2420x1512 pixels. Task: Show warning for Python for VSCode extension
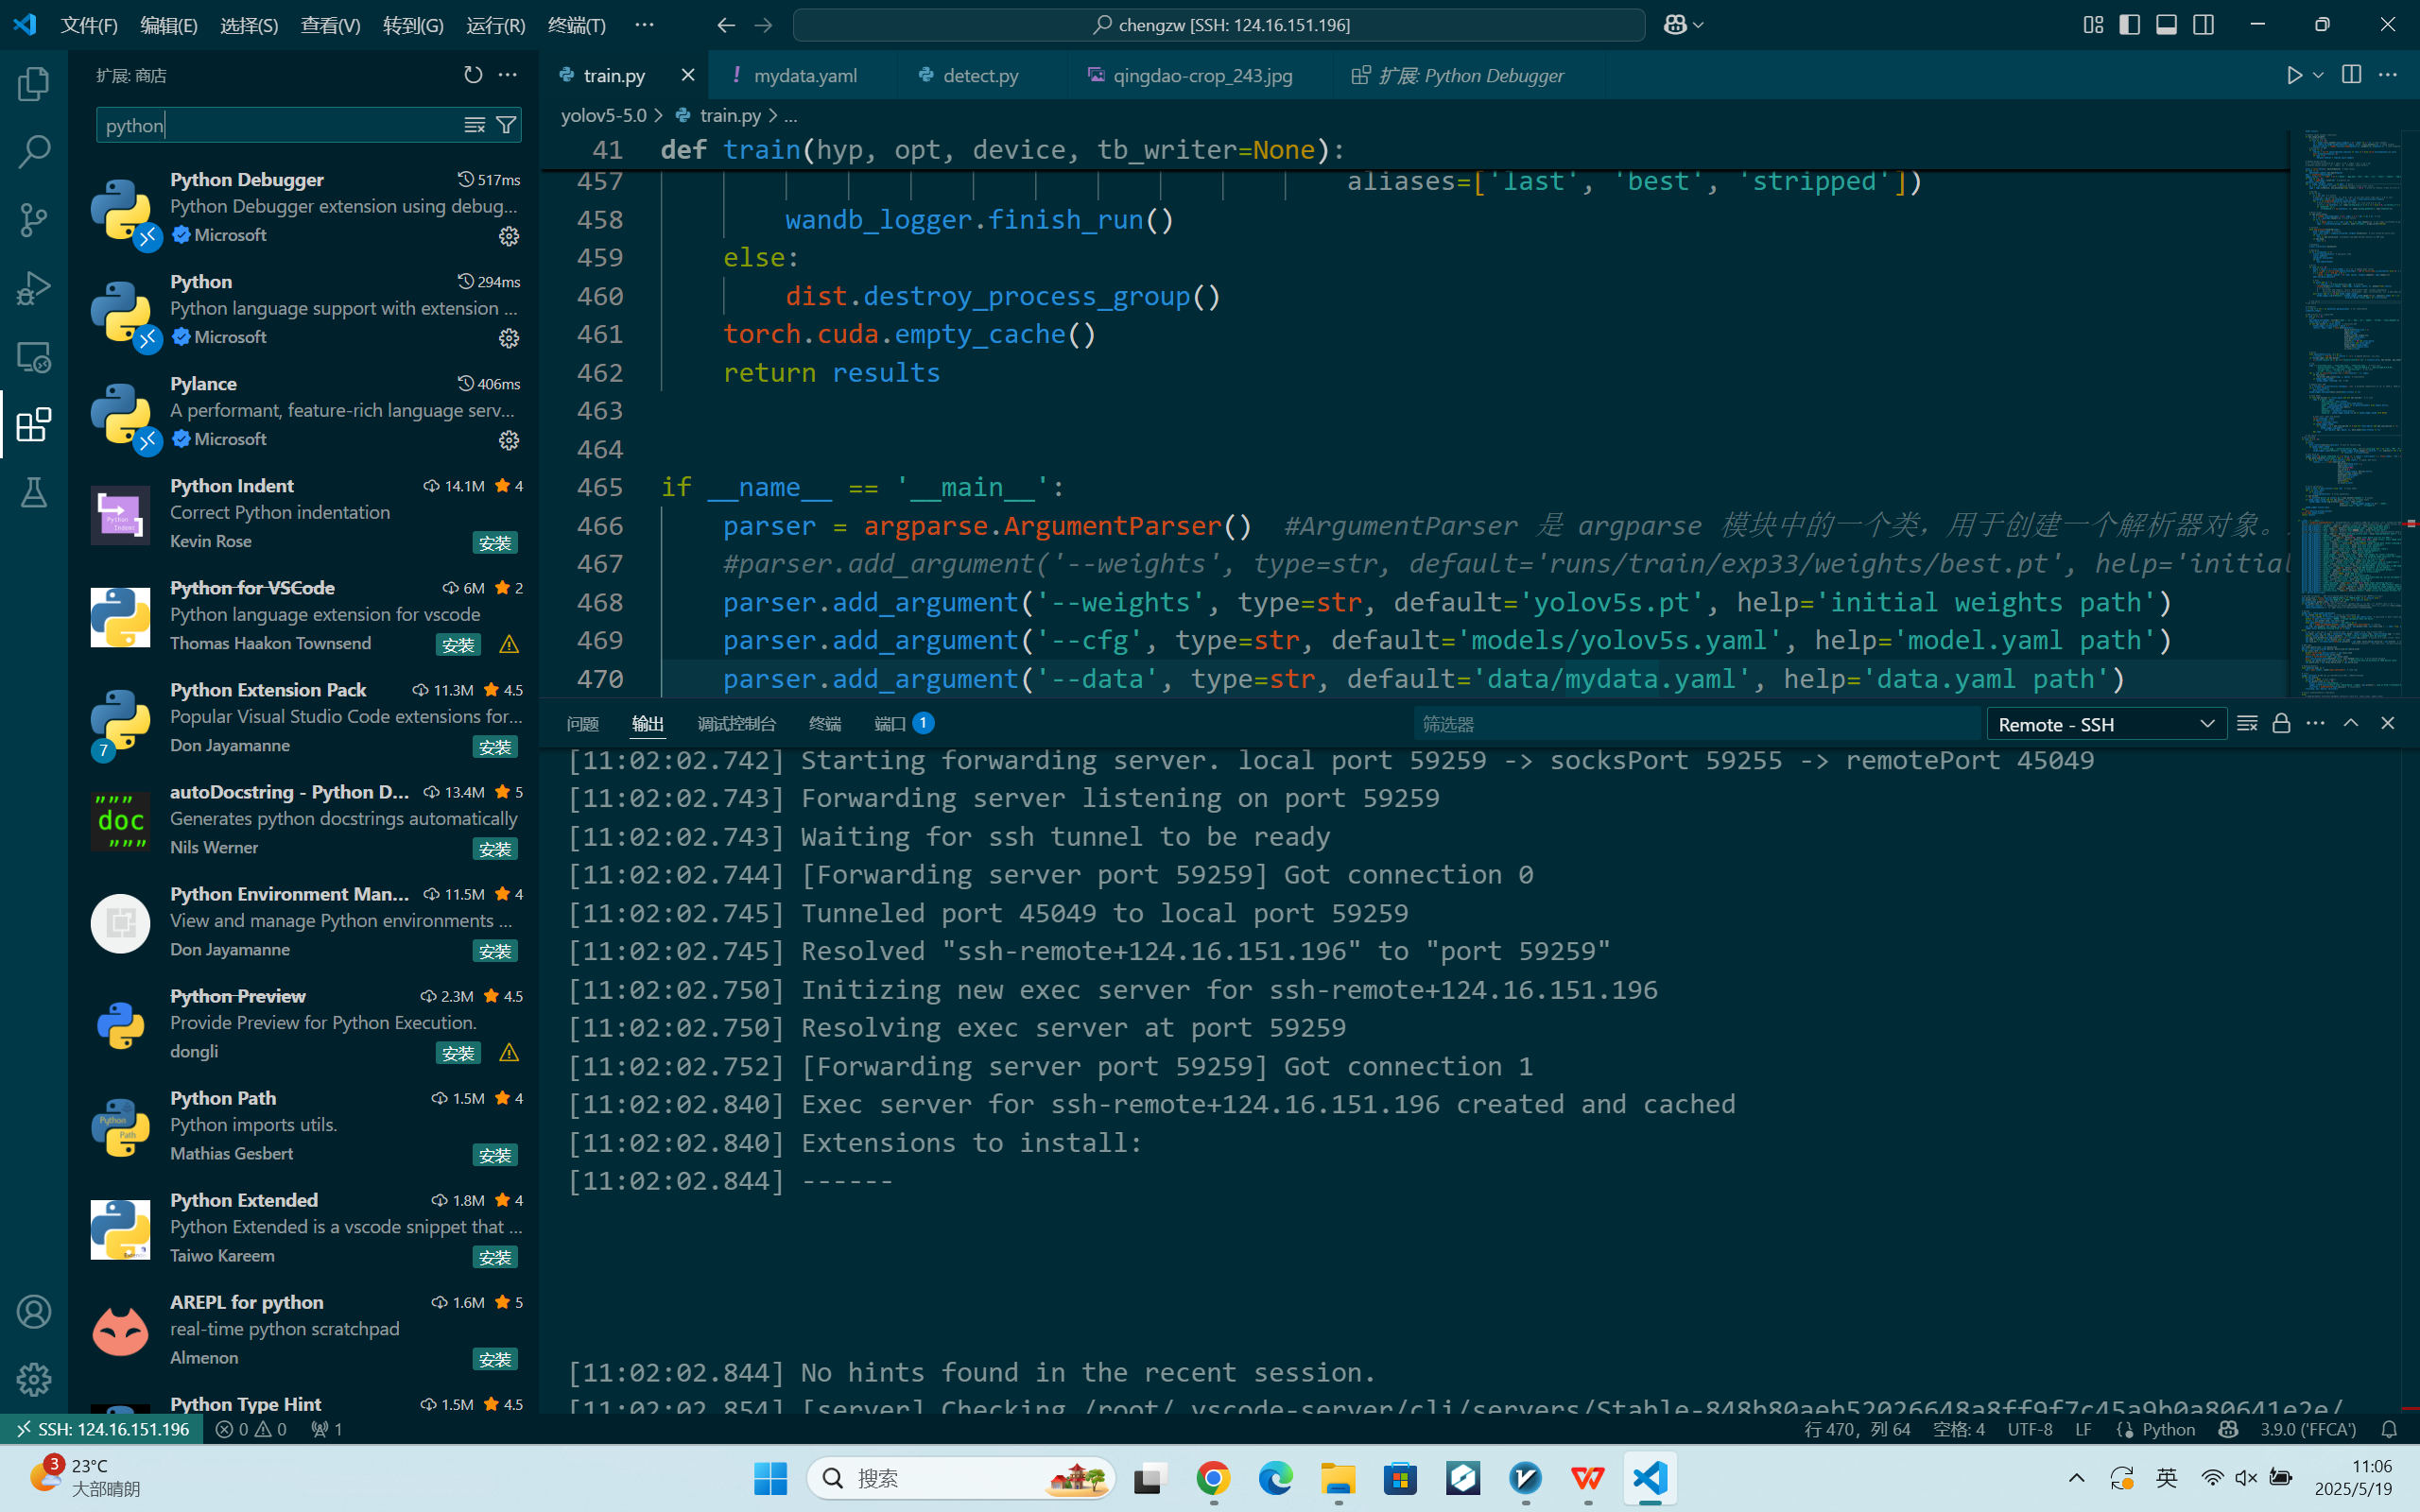click(x=509, y=645)
